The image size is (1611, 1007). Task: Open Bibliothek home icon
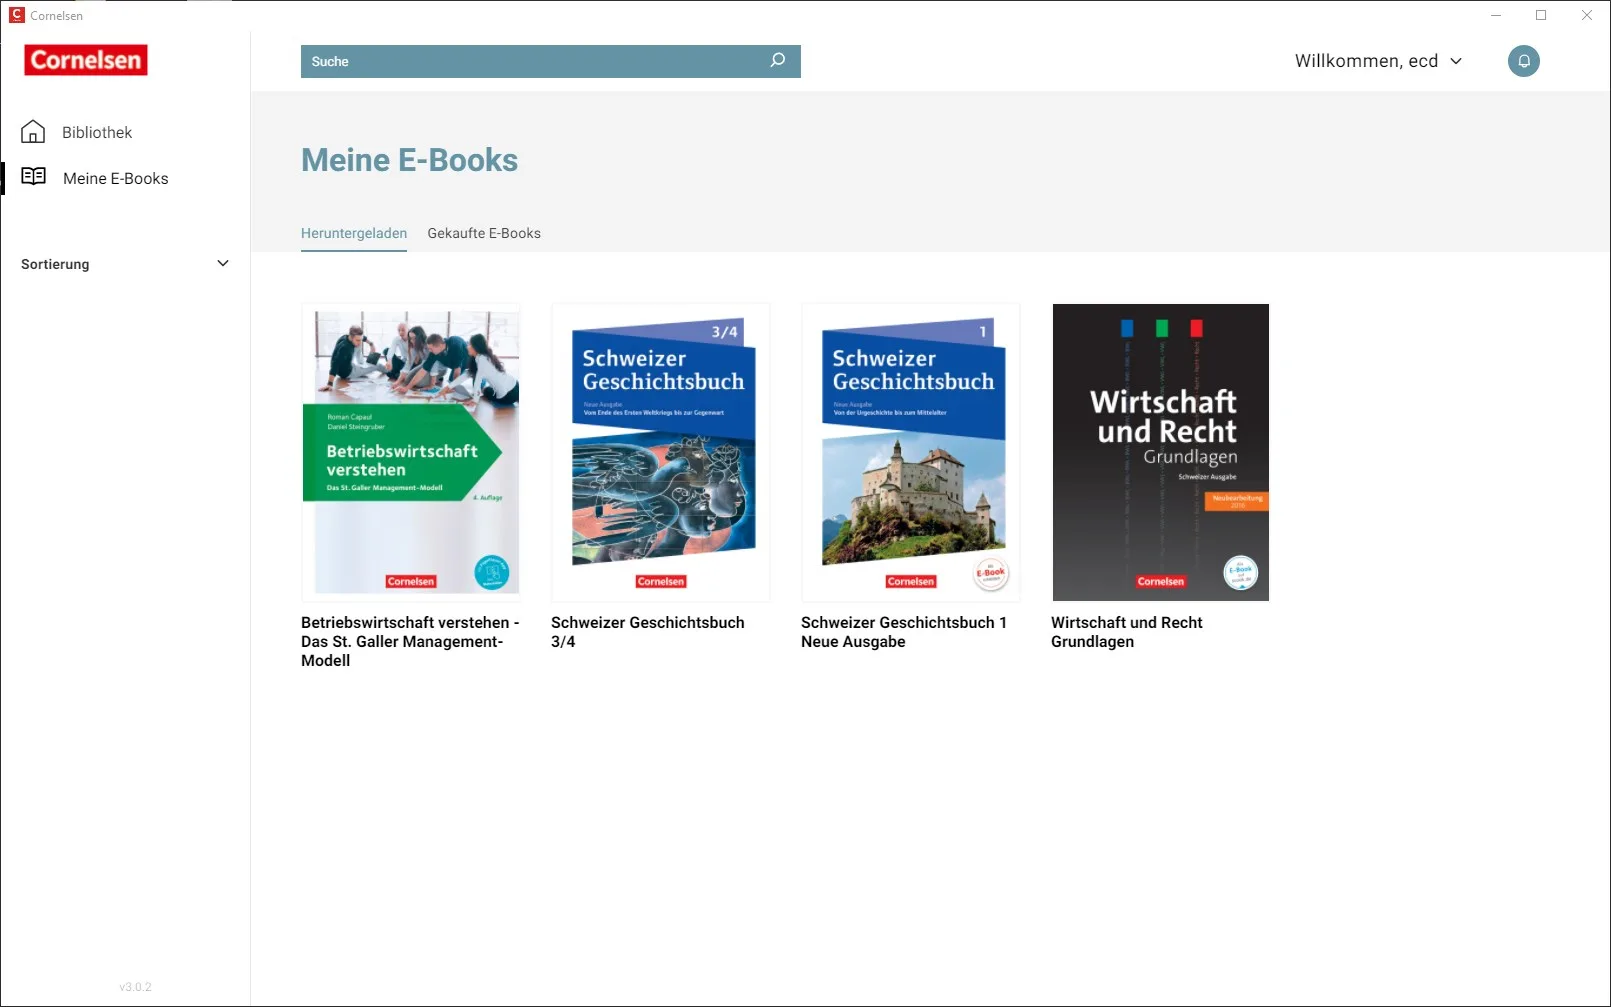pos(33,132)
